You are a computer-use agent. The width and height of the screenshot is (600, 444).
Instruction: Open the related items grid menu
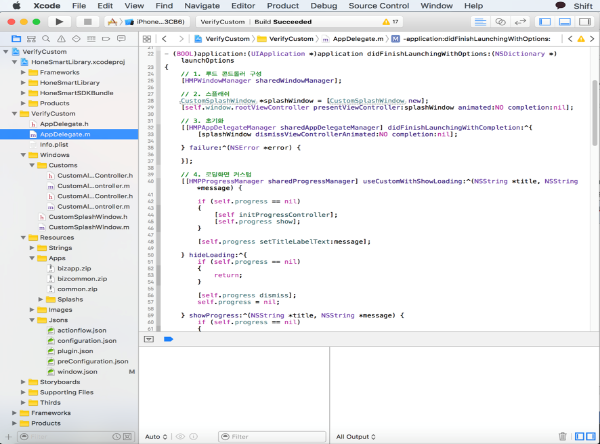pos(147,39)
